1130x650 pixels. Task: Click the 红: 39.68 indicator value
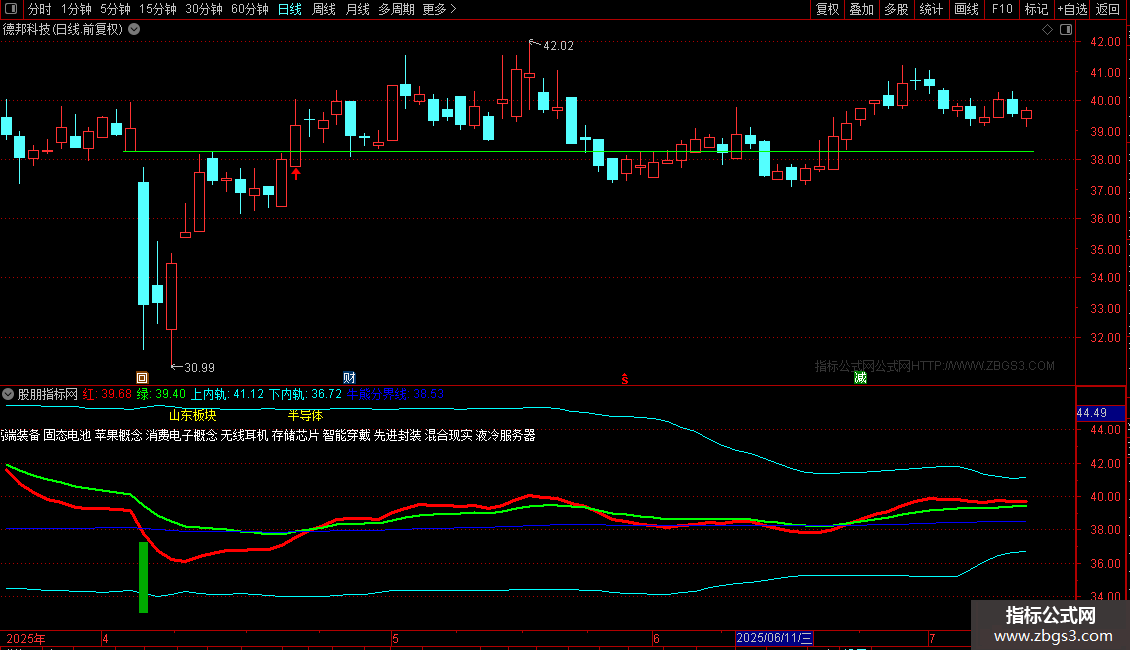[x=107, y=394]
